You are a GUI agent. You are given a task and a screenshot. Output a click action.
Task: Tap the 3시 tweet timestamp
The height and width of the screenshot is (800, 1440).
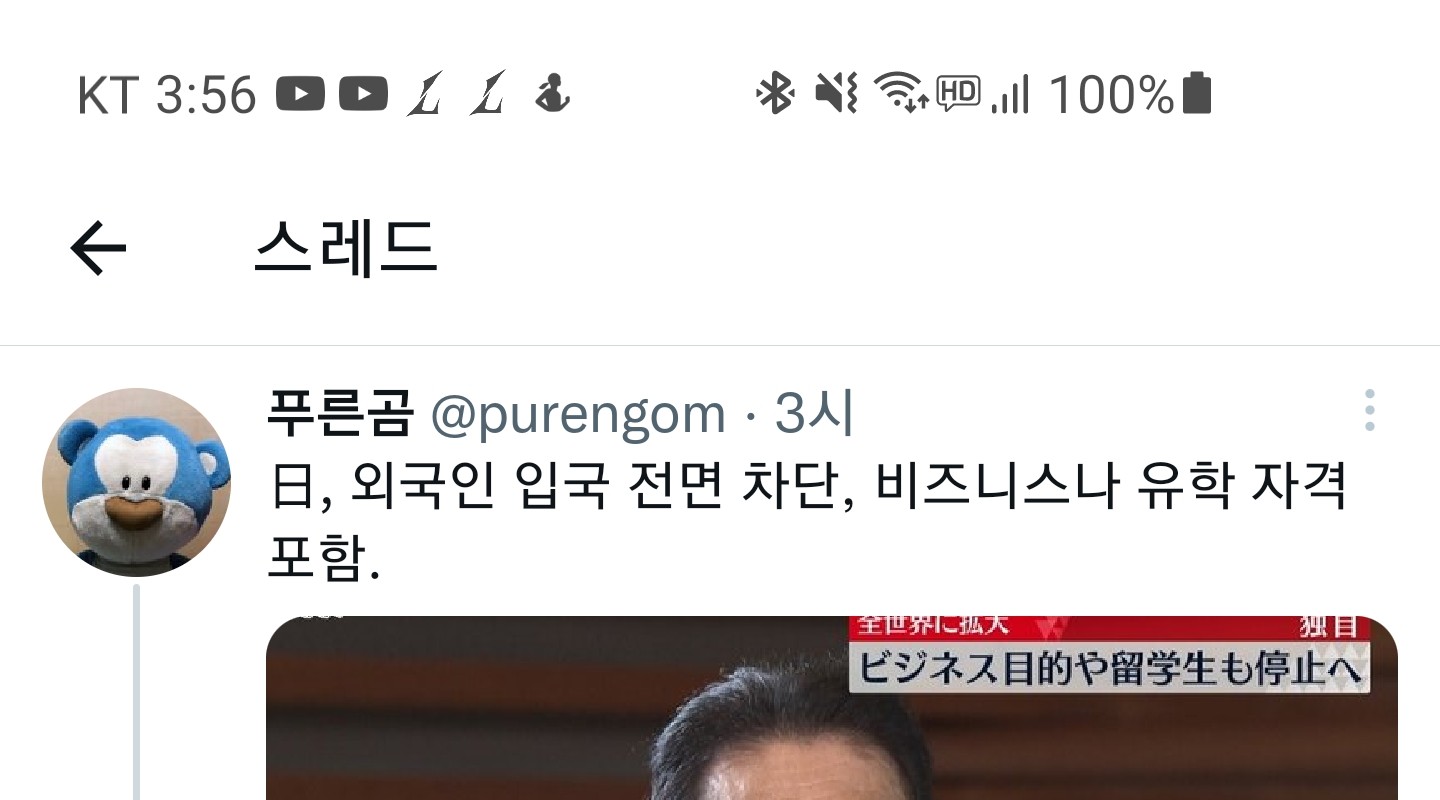pos(814,414)
